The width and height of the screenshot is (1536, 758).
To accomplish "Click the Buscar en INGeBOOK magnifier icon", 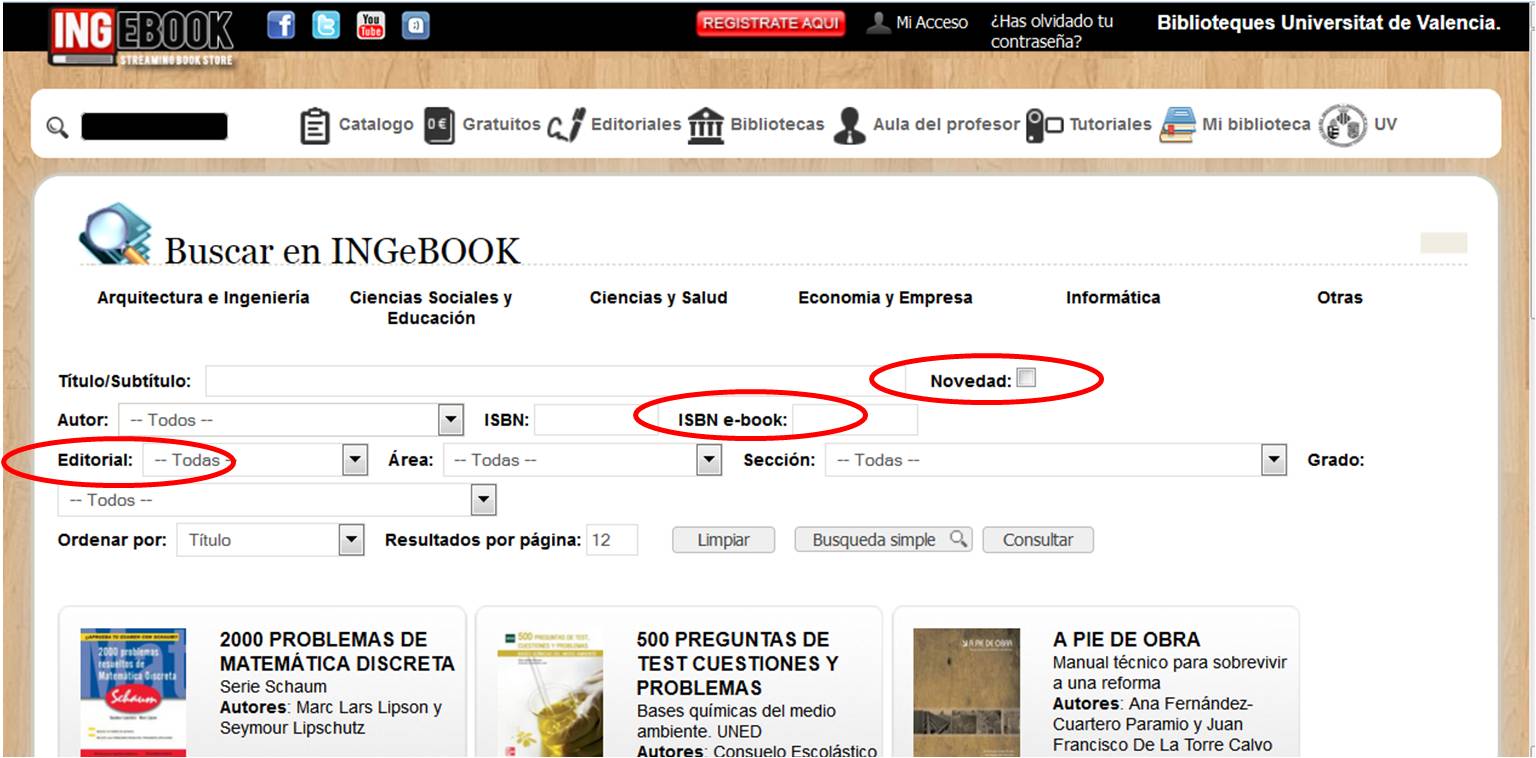I will click(117, 233).
